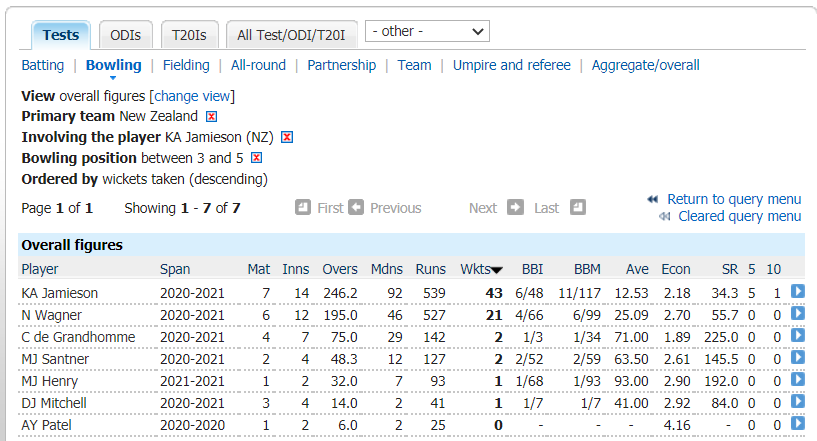Switch to the ODIs tab
Image resolution: width=817 pixels, height=441 pixels.
[125, 35]
